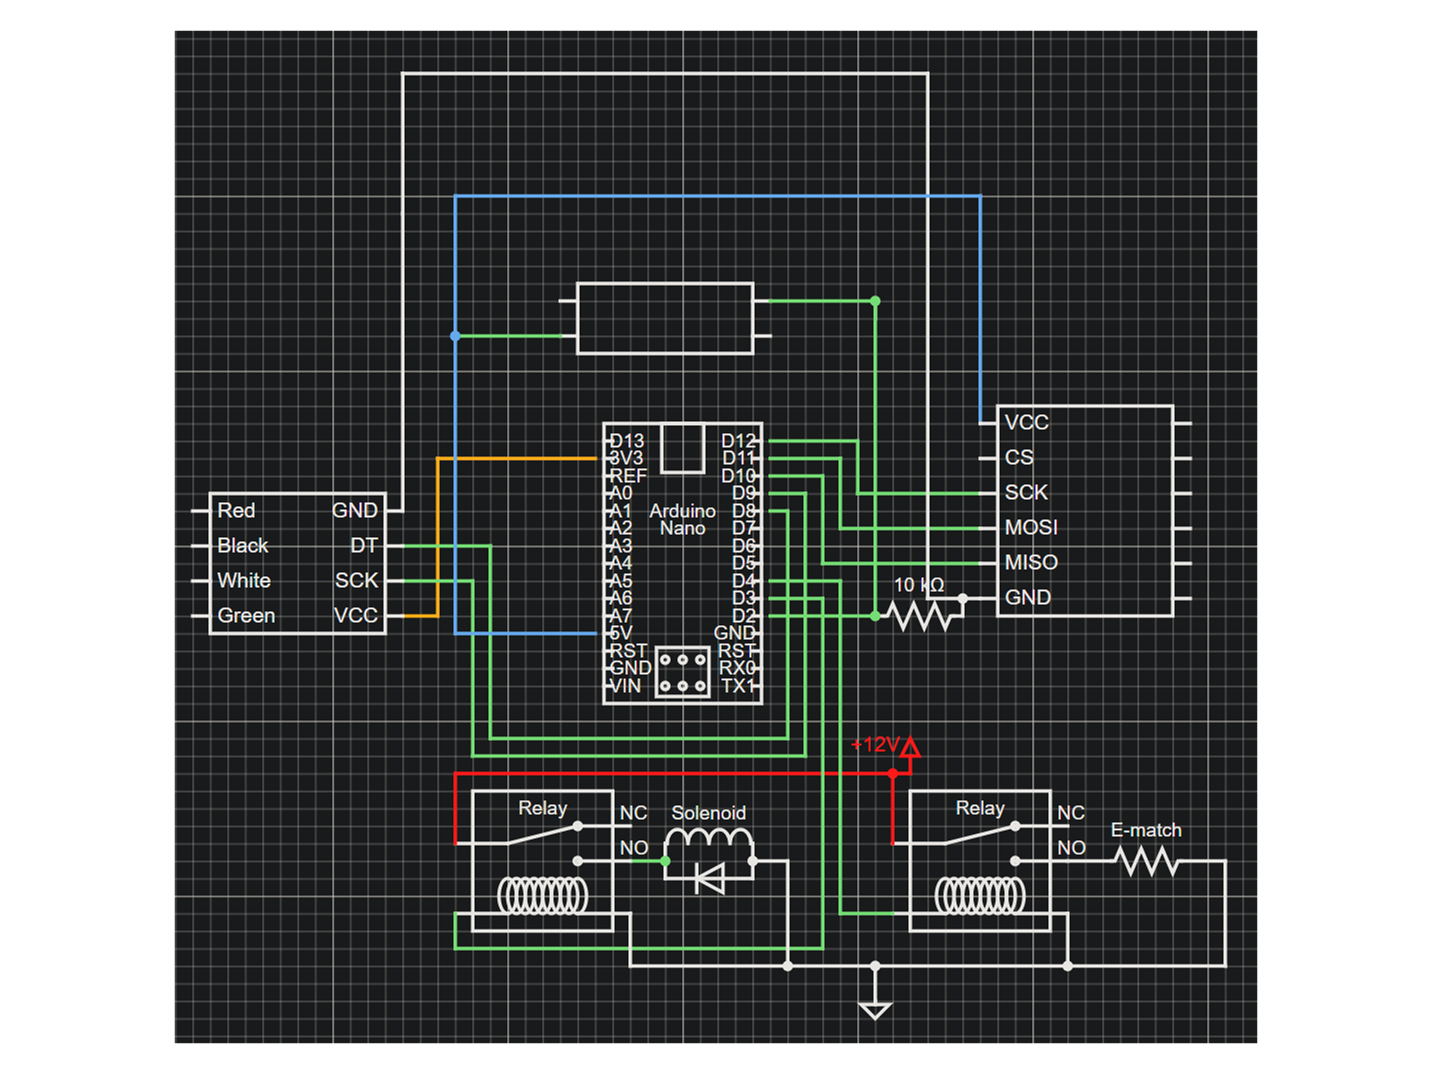The height and width of the screenshot is (1074, 1432).
Task: Click the DT pin label
Action: [x=364, y=545]
